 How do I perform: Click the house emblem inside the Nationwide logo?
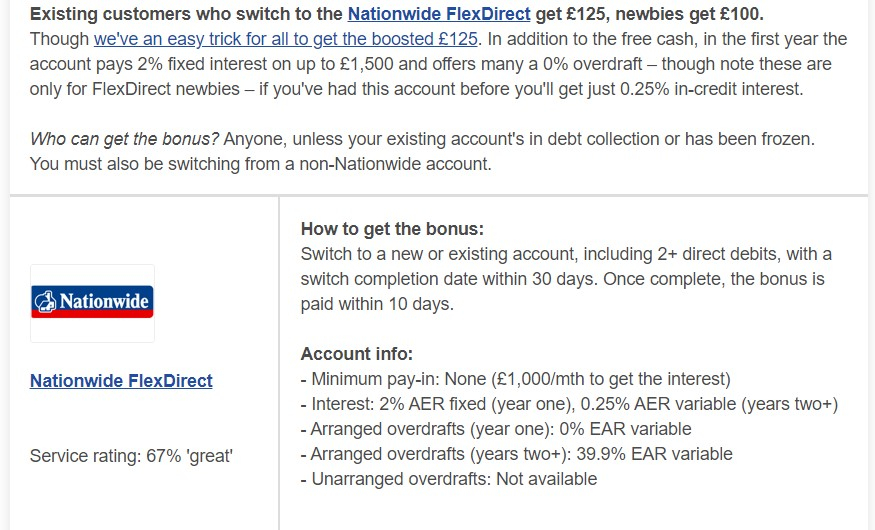(x=45, y=301)
